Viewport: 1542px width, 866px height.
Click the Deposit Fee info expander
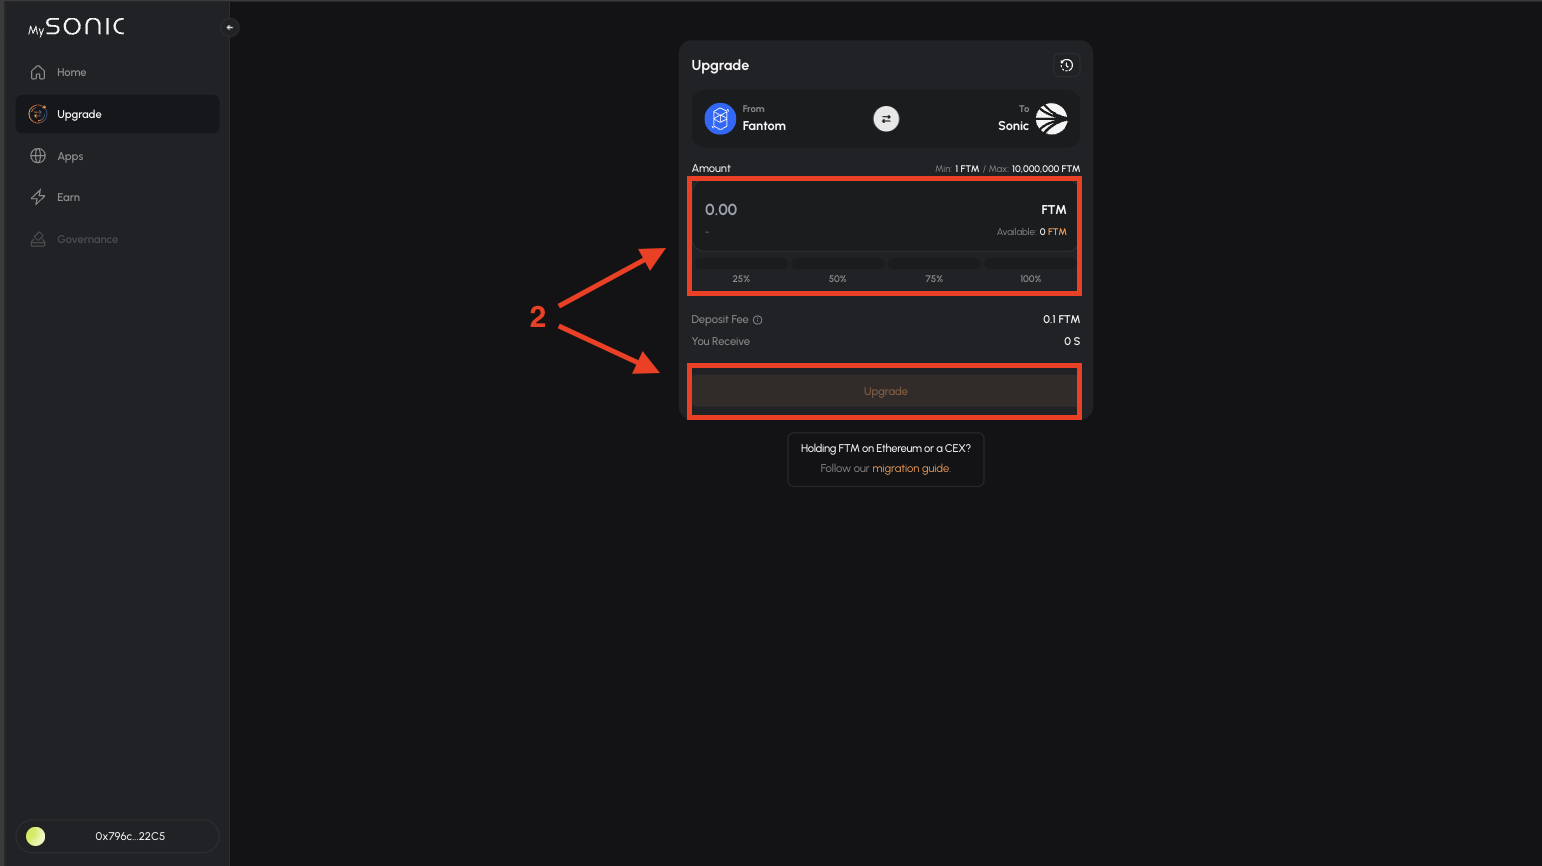[758, 319]
